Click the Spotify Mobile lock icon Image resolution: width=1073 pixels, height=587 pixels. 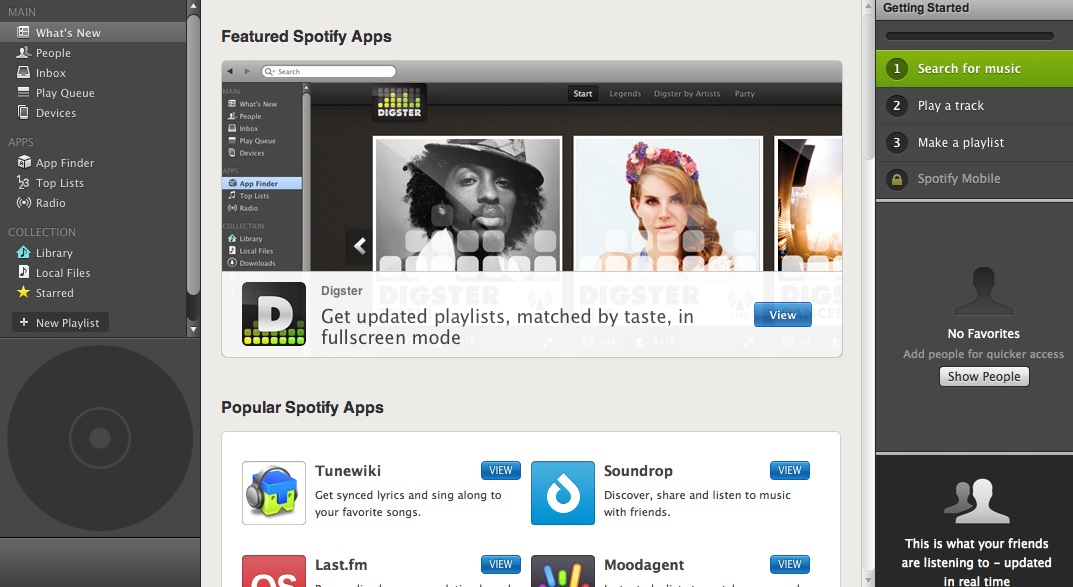pos(896,179)
